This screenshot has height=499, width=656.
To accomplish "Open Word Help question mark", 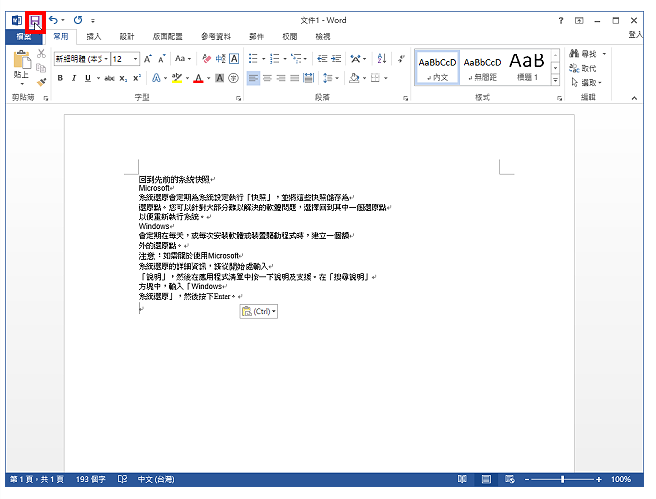I will (561, 20).
